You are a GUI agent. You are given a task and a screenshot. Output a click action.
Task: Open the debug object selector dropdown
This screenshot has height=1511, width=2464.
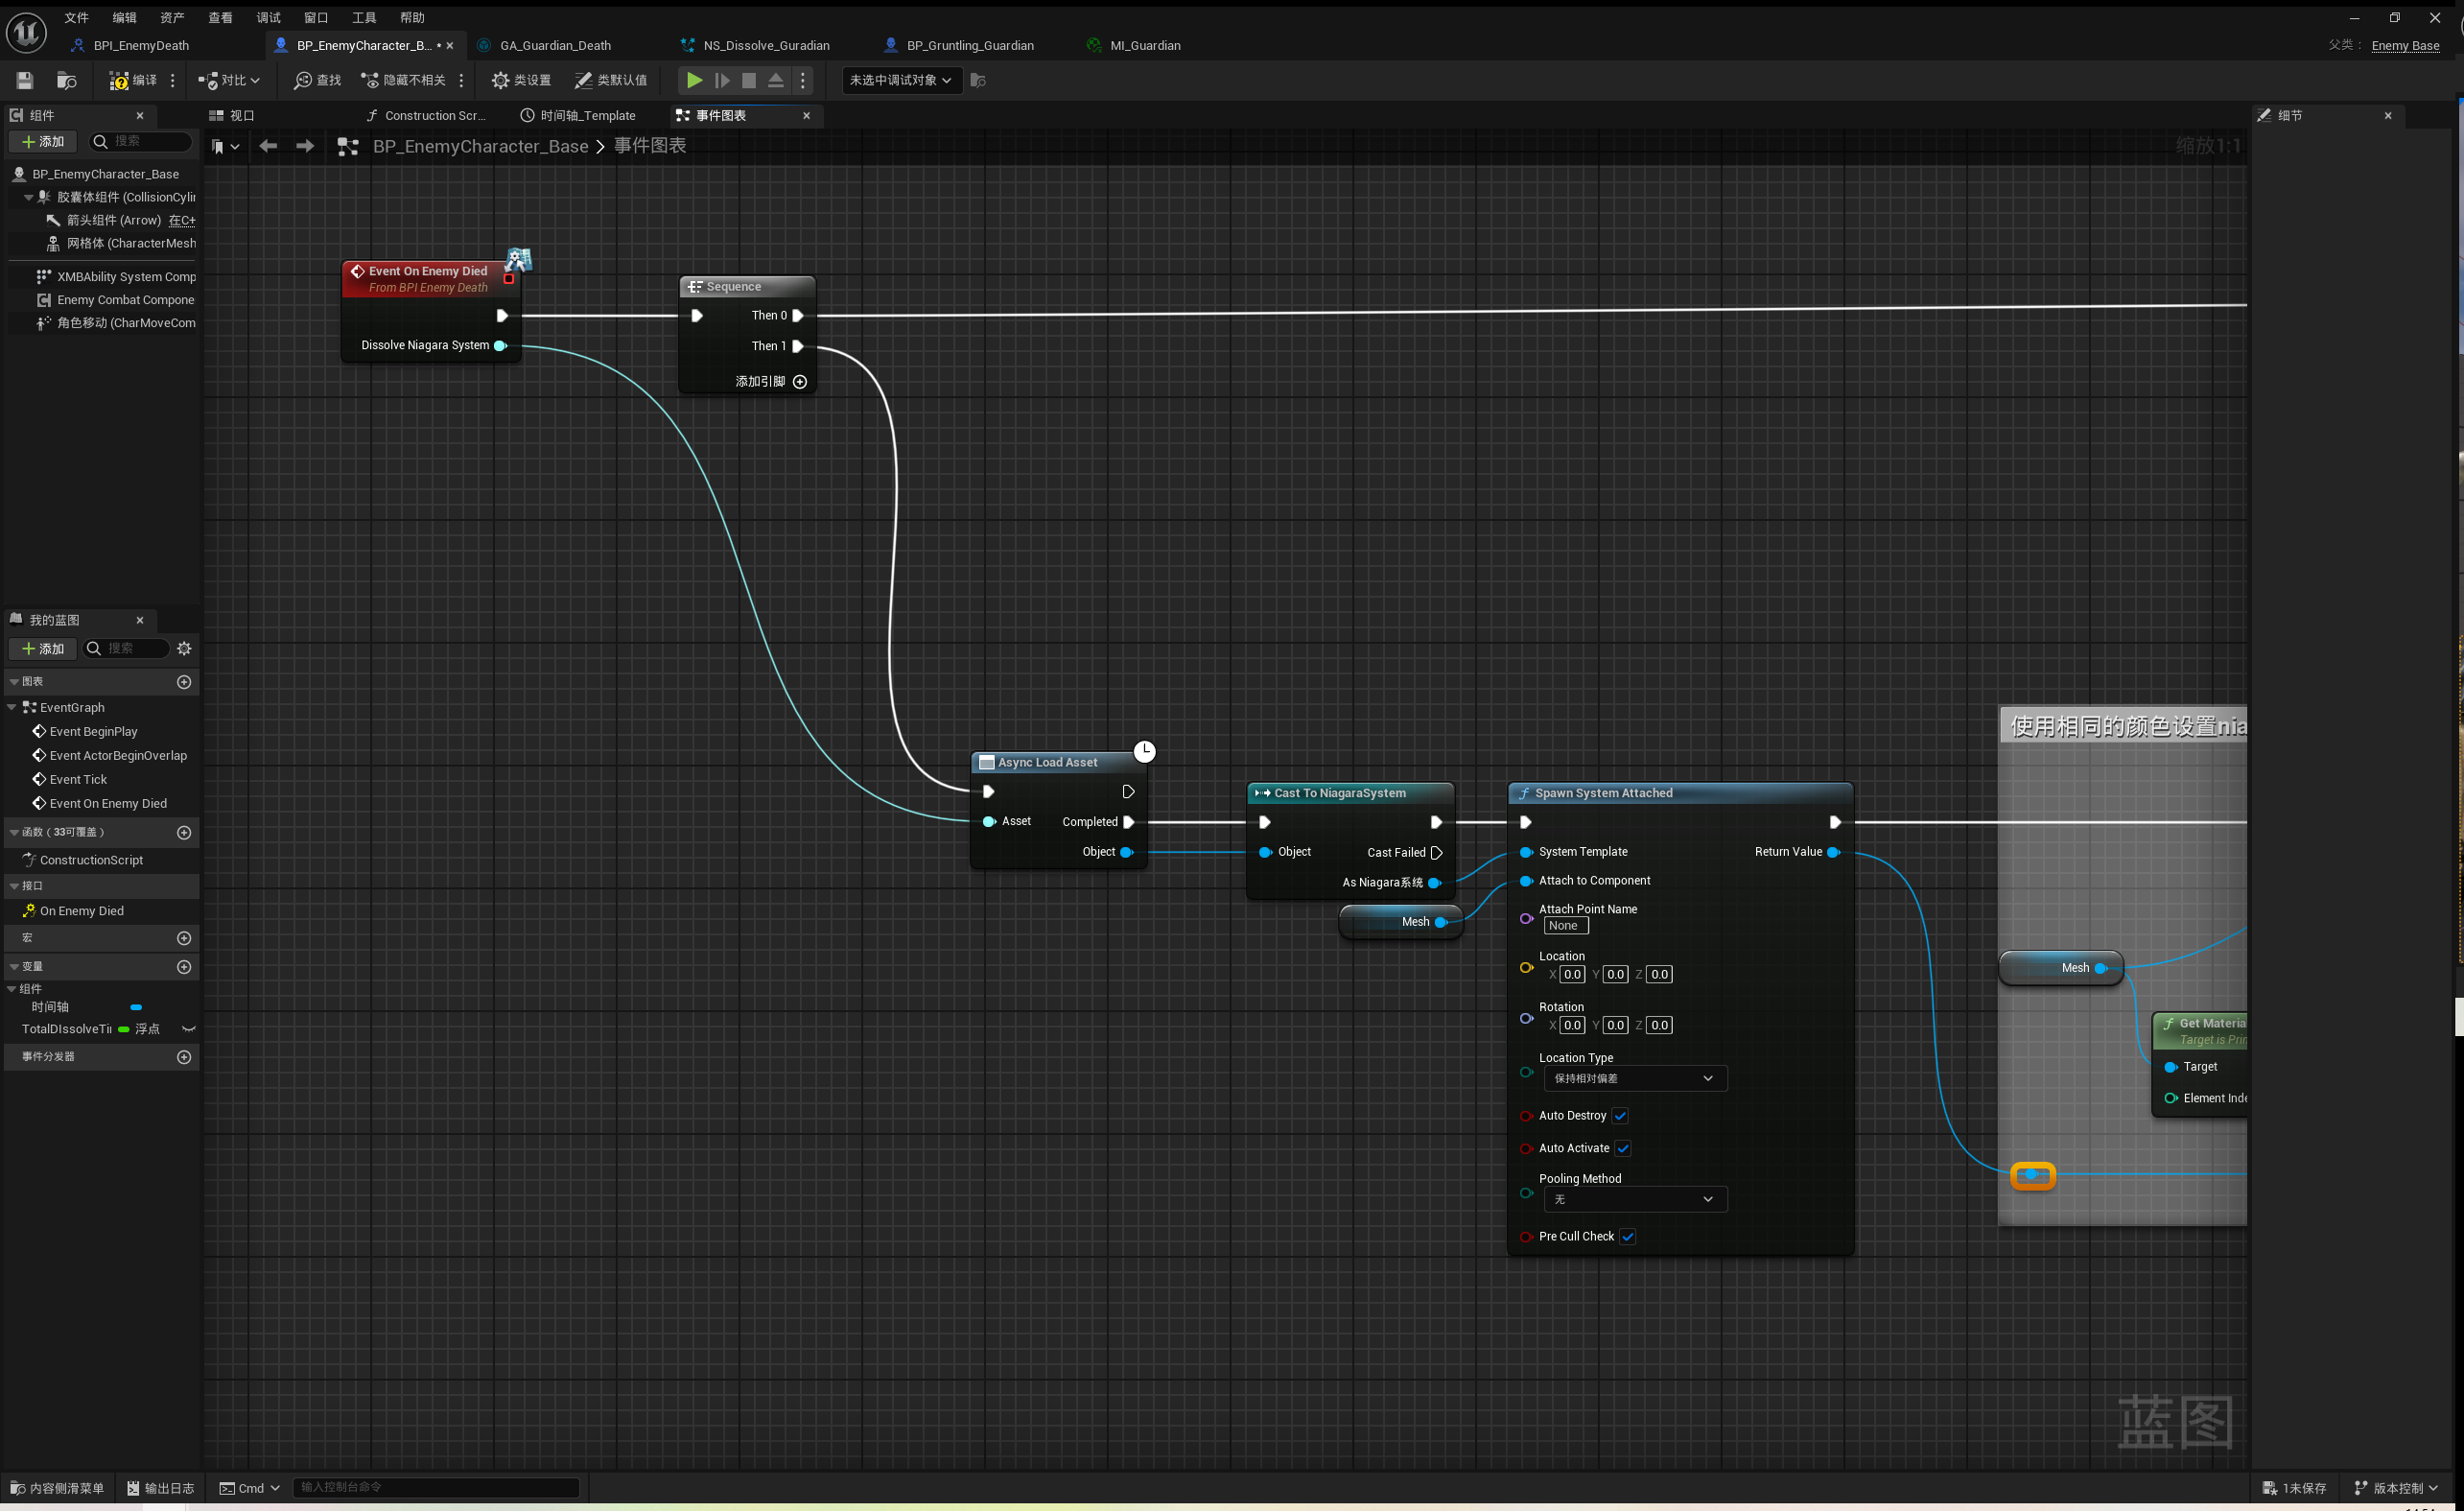(x=901, y=80)
